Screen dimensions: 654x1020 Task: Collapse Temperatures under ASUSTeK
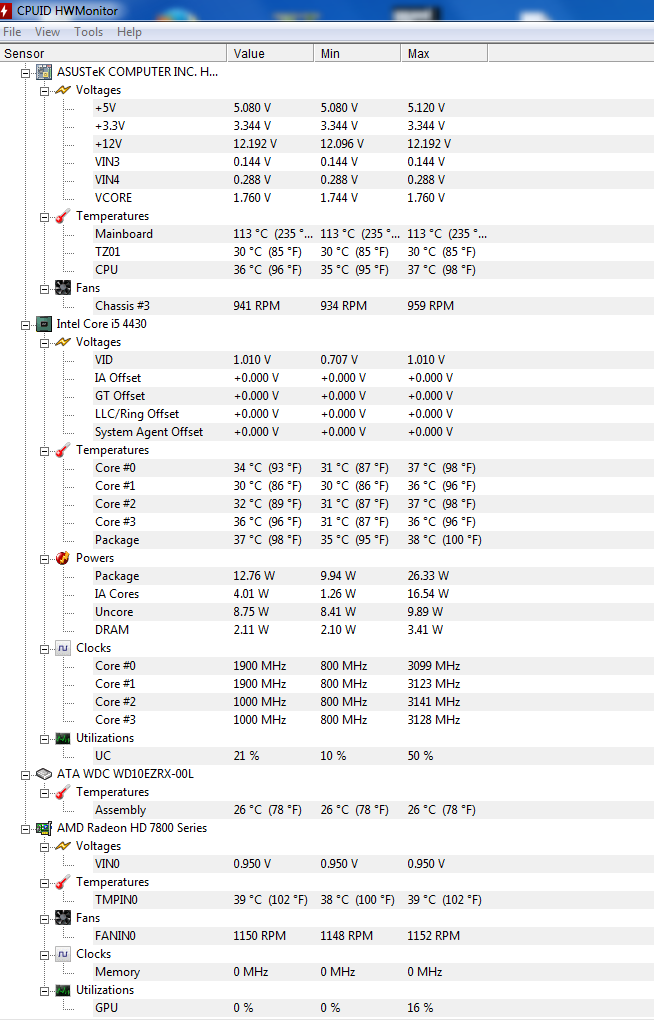tap(44, 217)
